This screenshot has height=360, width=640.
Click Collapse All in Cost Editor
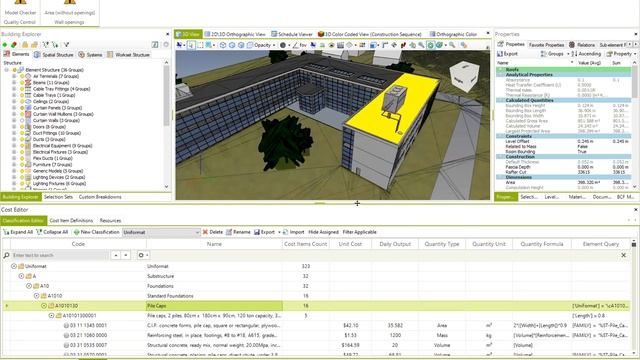click(x=52, y=232)
